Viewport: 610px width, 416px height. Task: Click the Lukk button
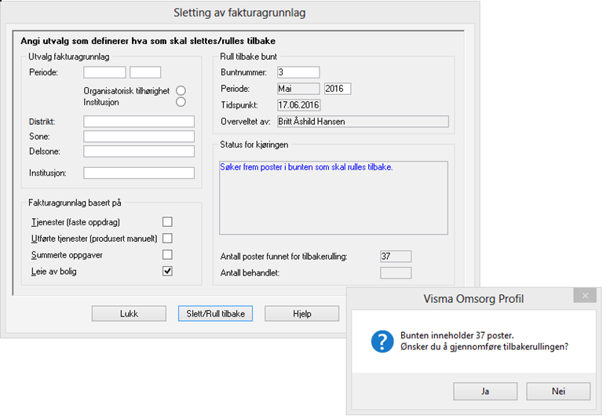128,313
